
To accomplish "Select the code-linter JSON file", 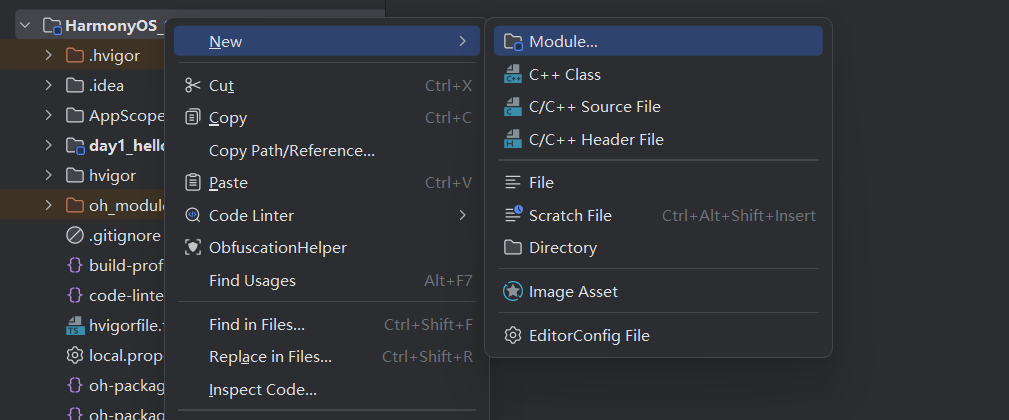I will [x=82, y=295].
